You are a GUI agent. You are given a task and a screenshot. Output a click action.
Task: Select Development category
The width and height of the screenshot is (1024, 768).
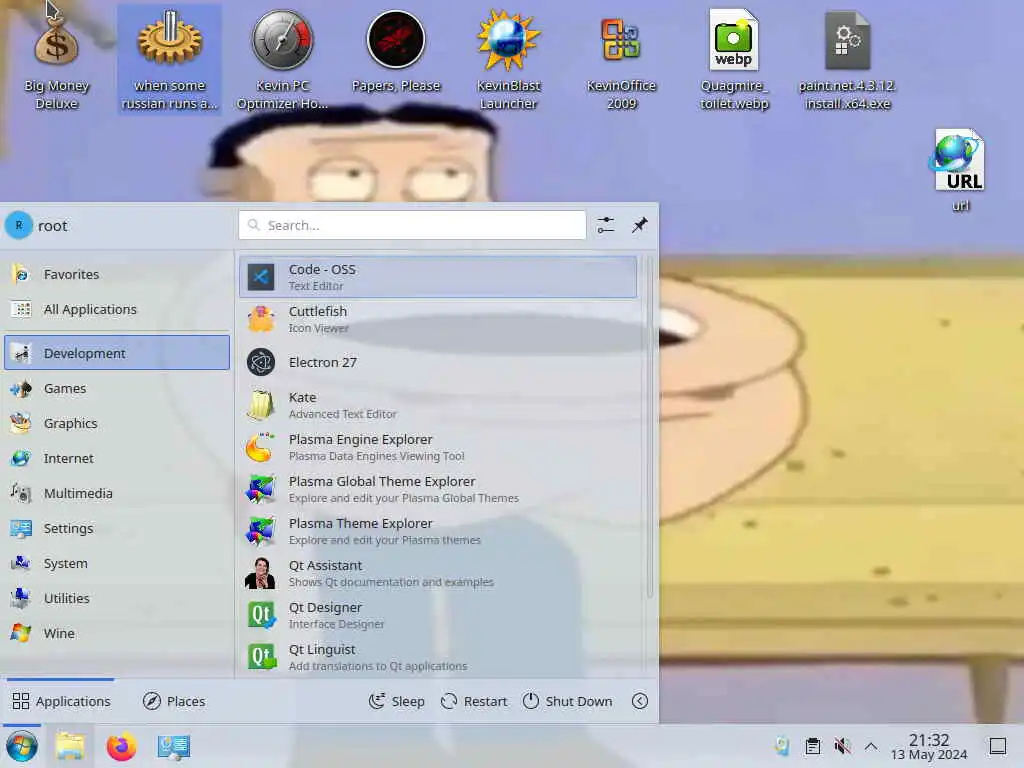coord(117,353)
